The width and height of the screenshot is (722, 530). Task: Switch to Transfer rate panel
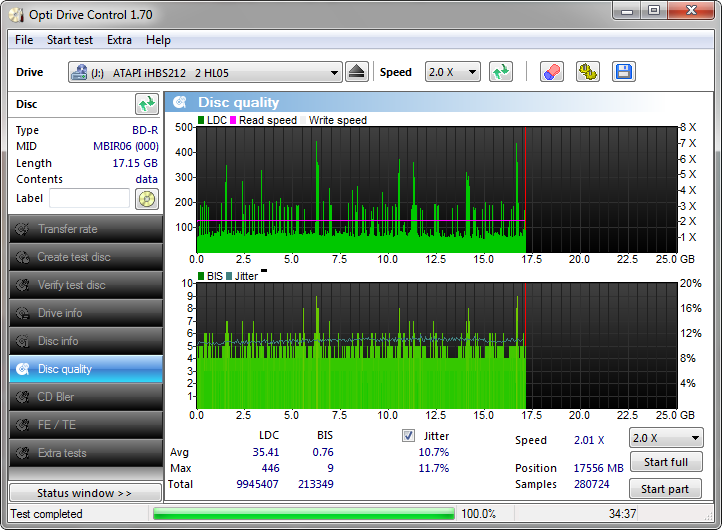click(x=86, y=229)
